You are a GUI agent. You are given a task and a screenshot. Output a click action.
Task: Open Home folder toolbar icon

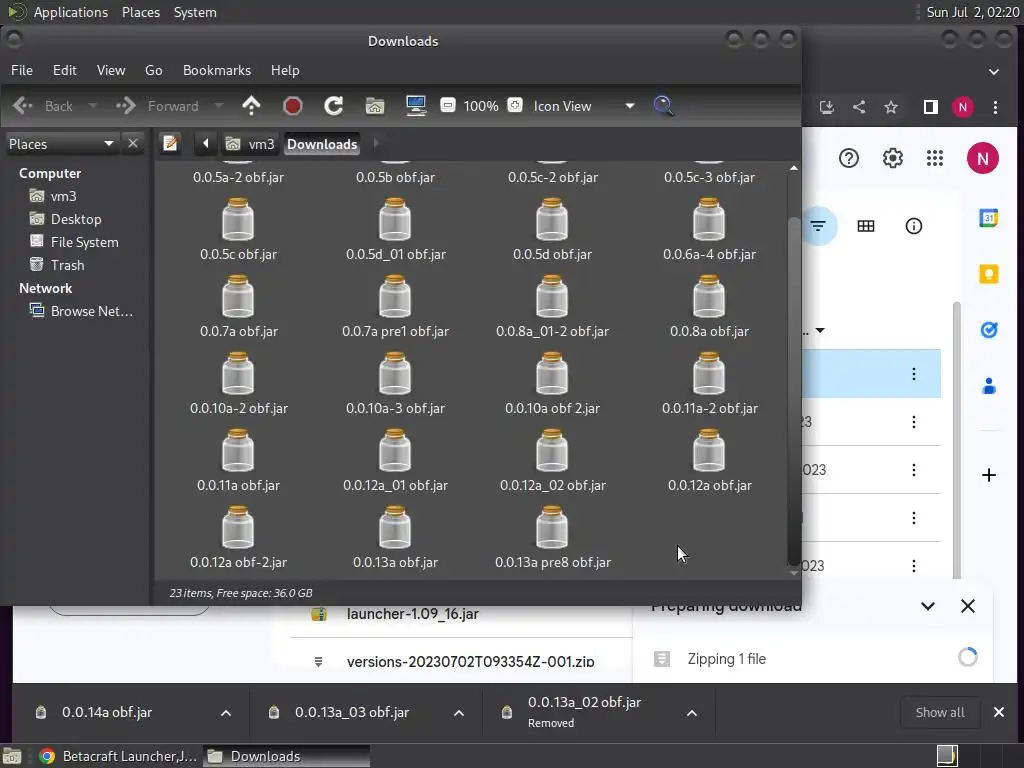[375, 106]
